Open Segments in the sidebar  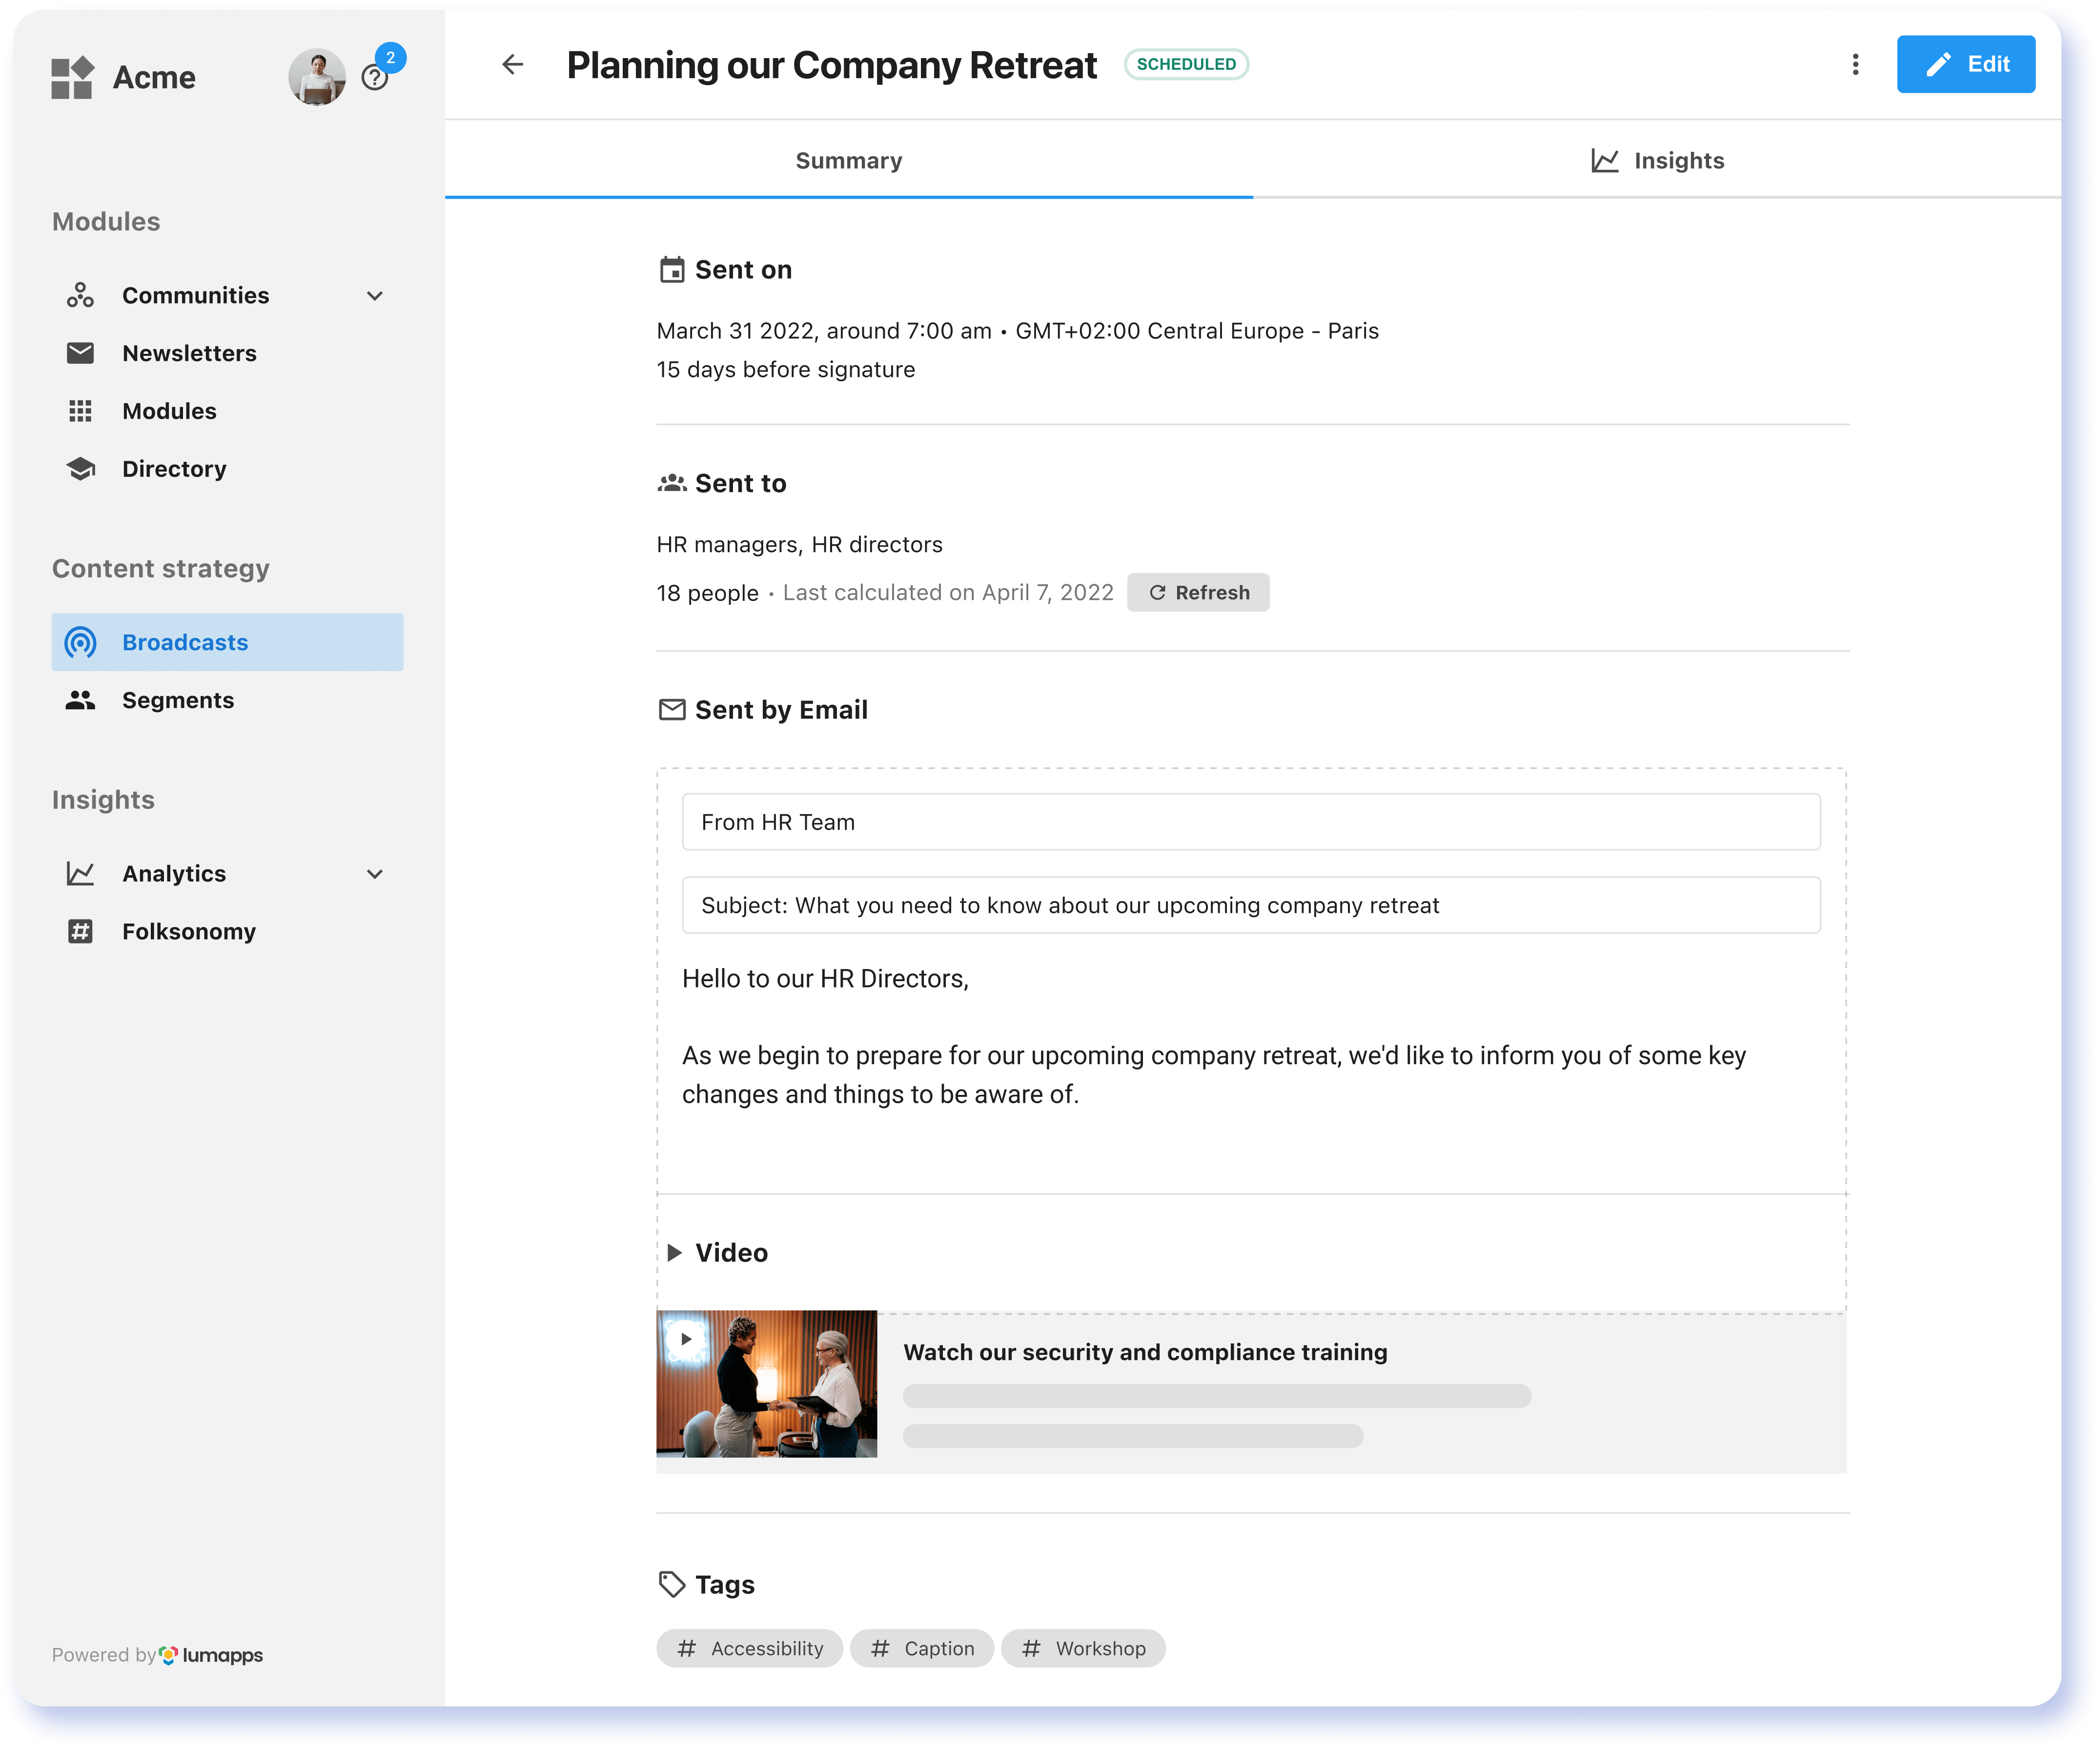[228, 700]
